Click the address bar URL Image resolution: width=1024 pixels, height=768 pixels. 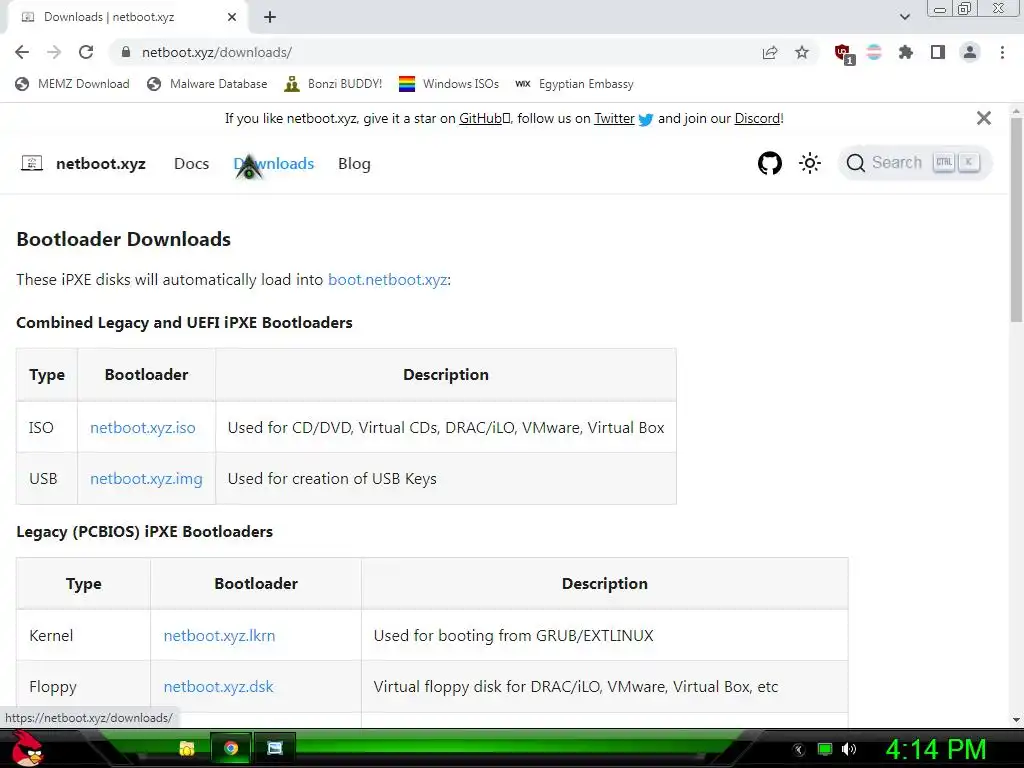coord(217,52)
